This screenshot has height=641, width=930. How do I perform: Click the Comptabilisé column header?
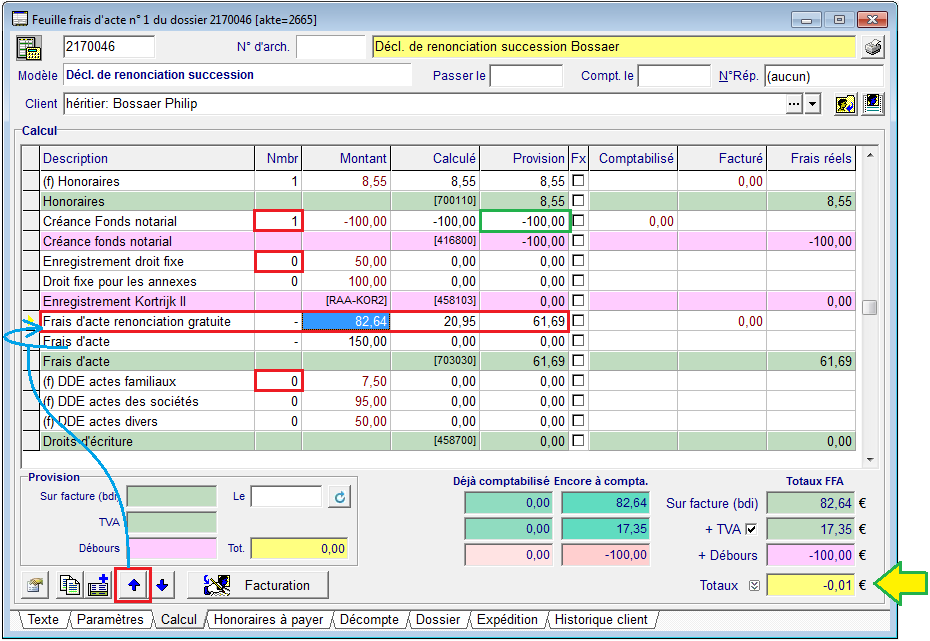tap(633, 158)
